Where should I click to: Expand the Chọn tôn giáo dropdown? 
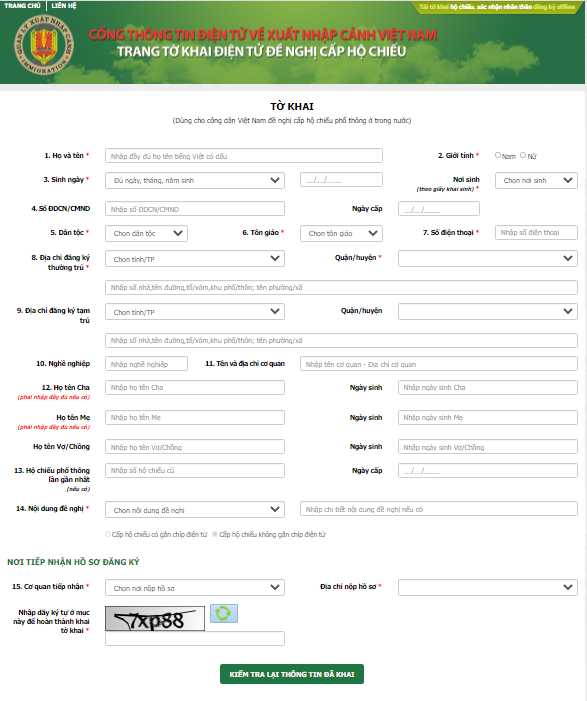coord(341,233)
